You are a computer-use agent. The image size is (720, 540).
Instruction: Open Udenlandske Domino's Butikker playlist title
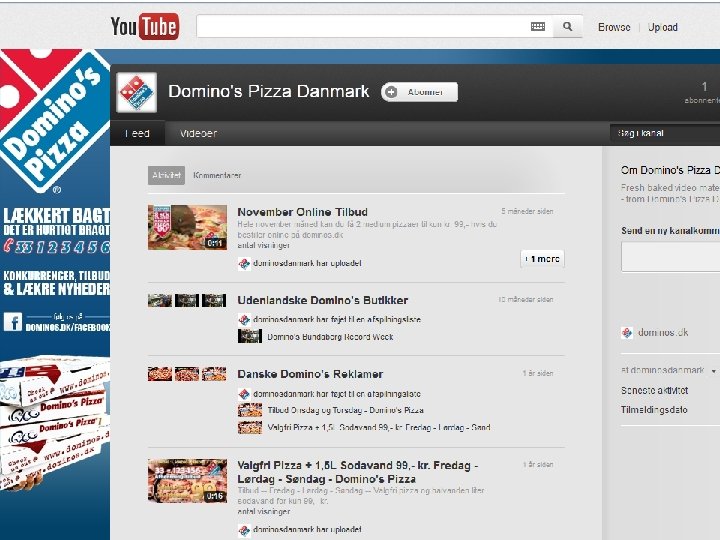click(x=323, y=300)
